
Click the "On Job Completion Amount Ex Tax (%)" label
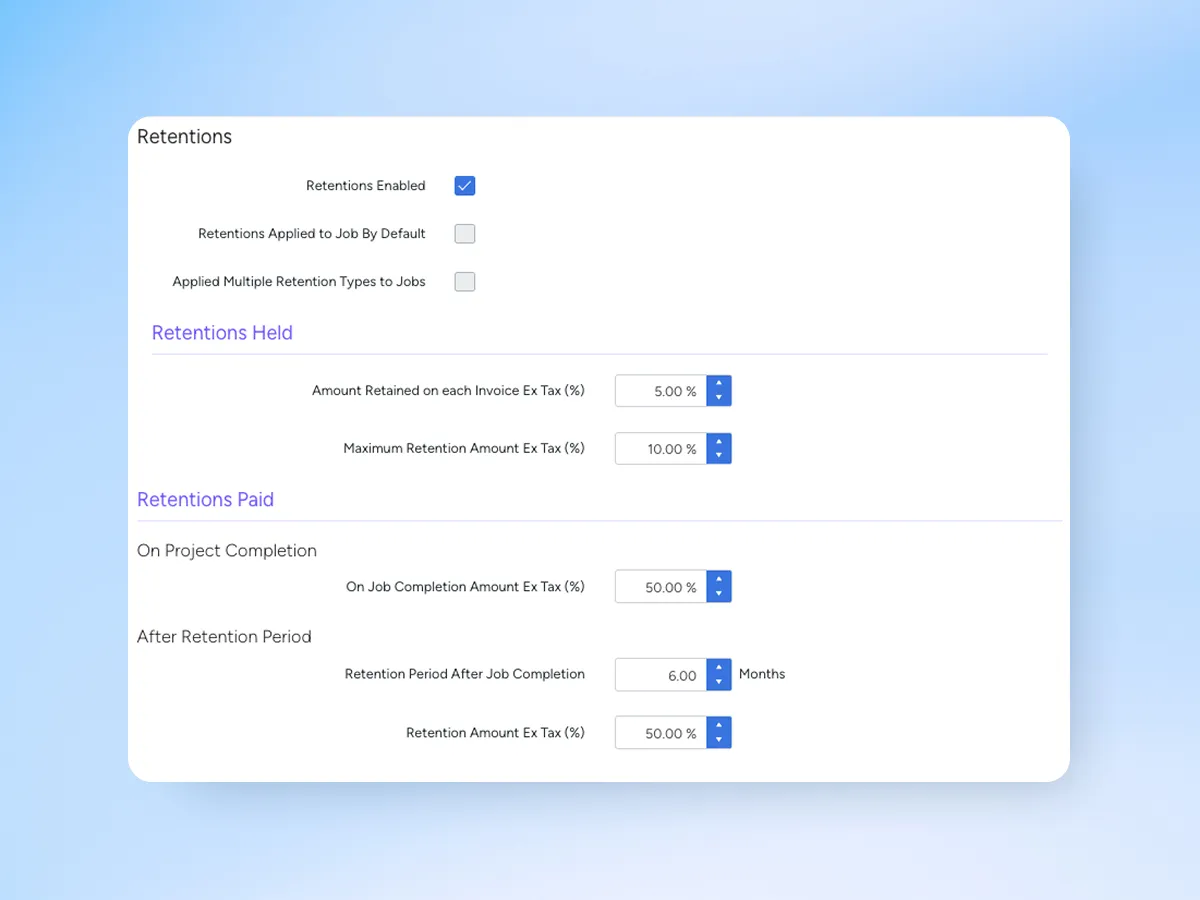465,587
